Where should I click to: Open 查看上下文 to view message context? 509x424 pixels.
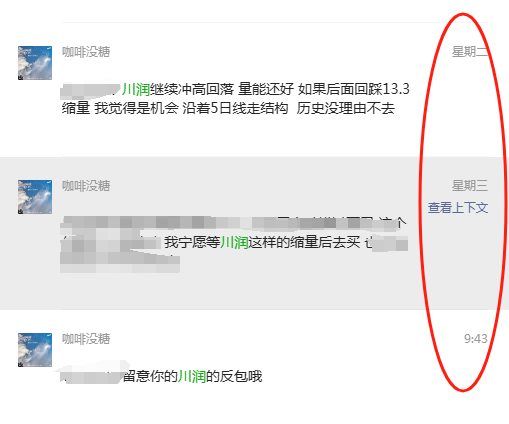pos(458,208)
